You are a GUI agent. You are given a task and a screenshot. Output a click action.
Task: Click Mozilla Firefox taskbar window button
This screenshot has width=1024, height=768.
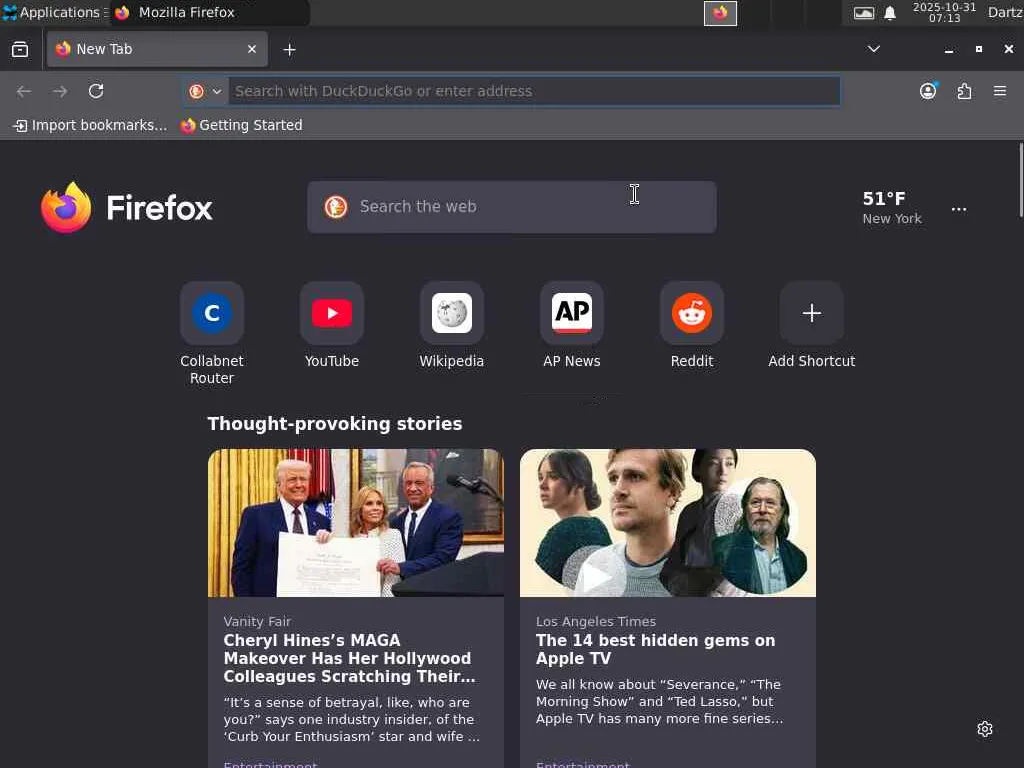[x=210, y=12]
